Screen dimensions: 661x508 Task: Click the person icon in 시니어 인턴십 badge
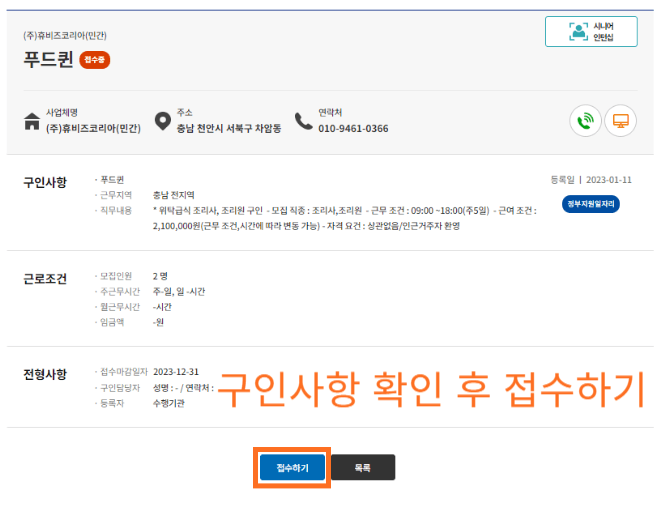578,32
